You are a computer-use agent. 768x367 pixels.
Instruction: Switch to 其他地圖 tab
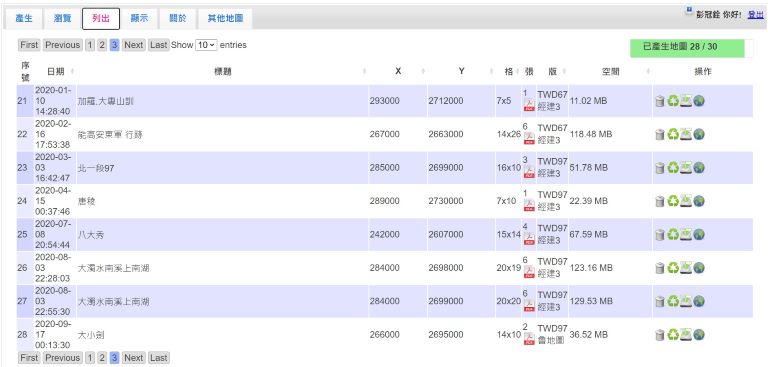[x=225, y=19]
